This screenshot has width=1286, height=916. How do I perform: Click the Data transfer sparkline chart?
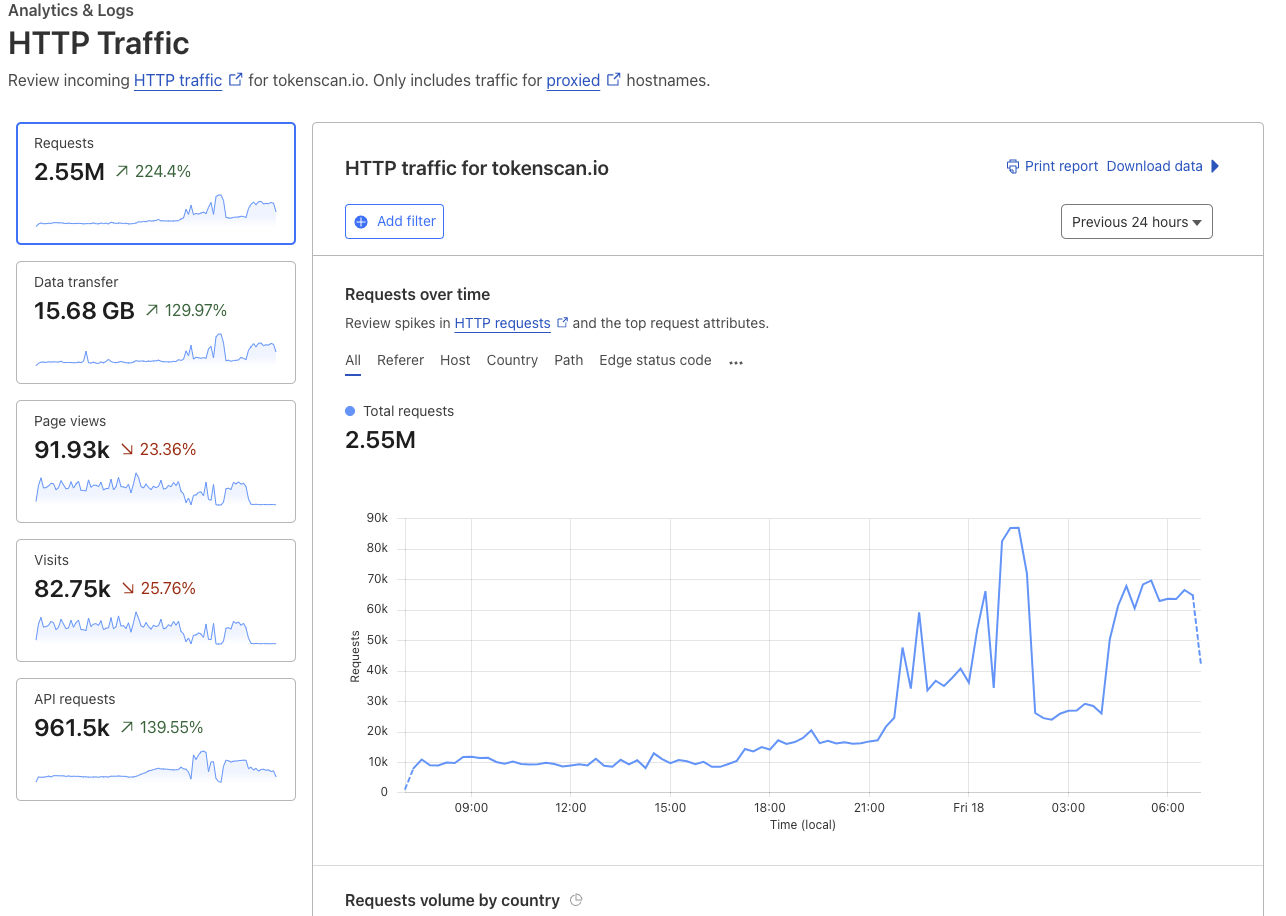[x=156, y=349]
